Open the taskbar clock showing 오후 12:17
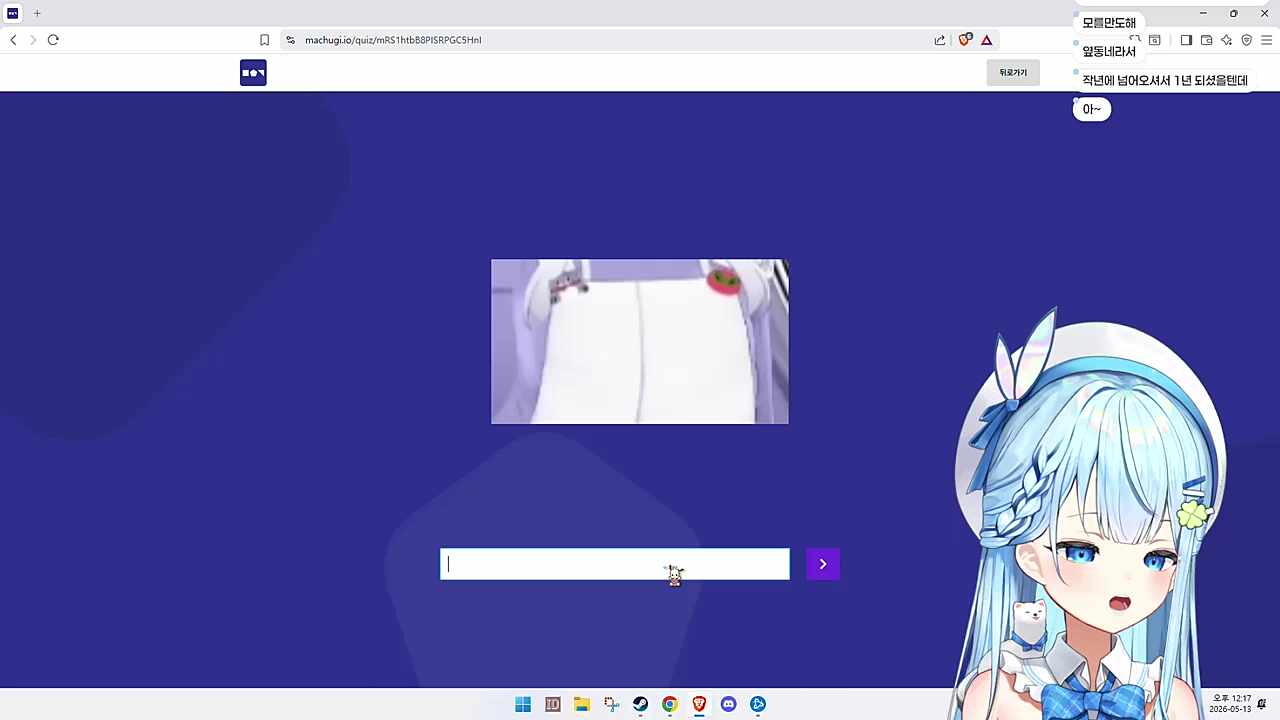Screen dimensions: 1280x720 tap(1231, 704)
